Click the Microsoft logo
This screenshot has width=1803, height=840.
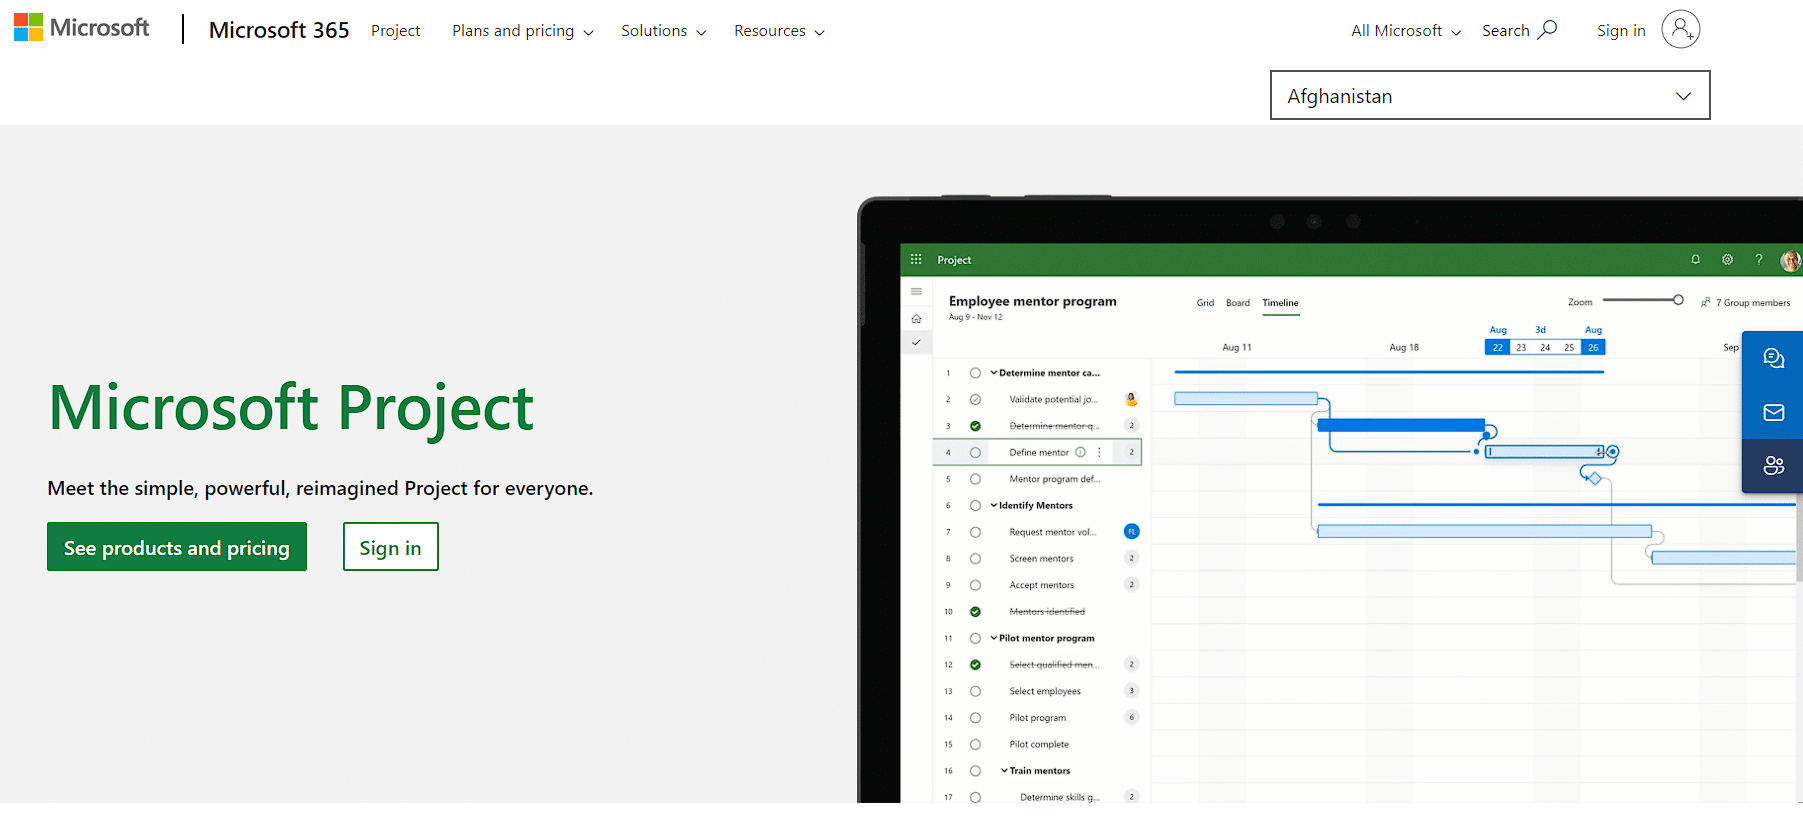click(81, 28)
